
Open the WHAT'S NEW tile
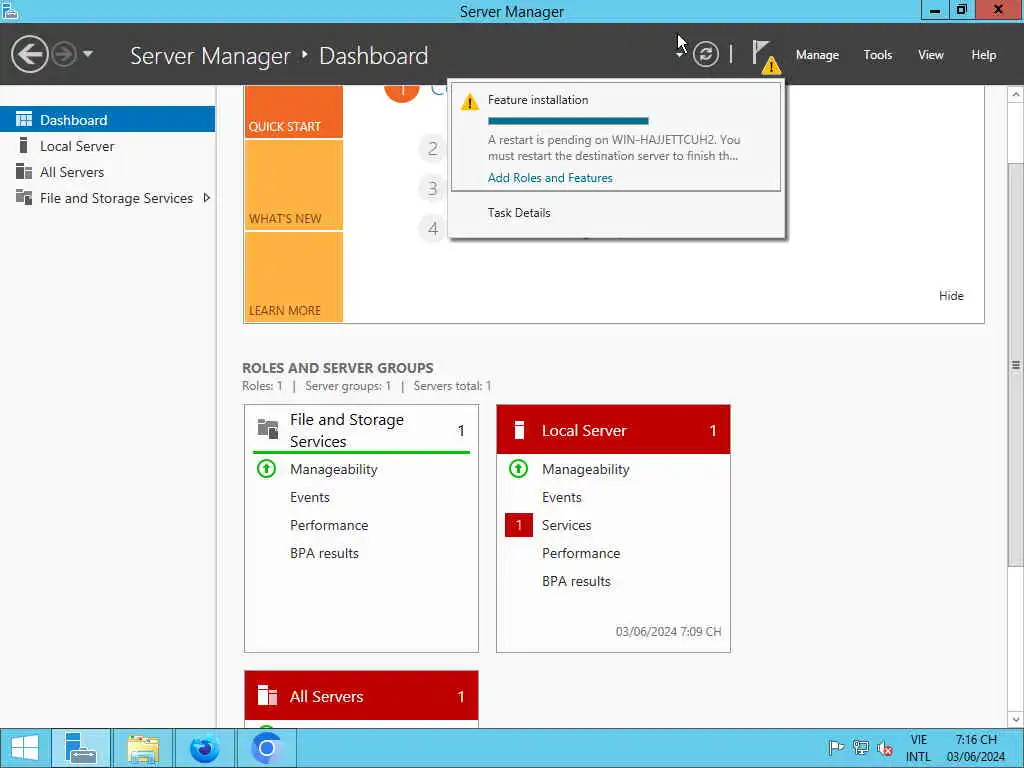294,185
